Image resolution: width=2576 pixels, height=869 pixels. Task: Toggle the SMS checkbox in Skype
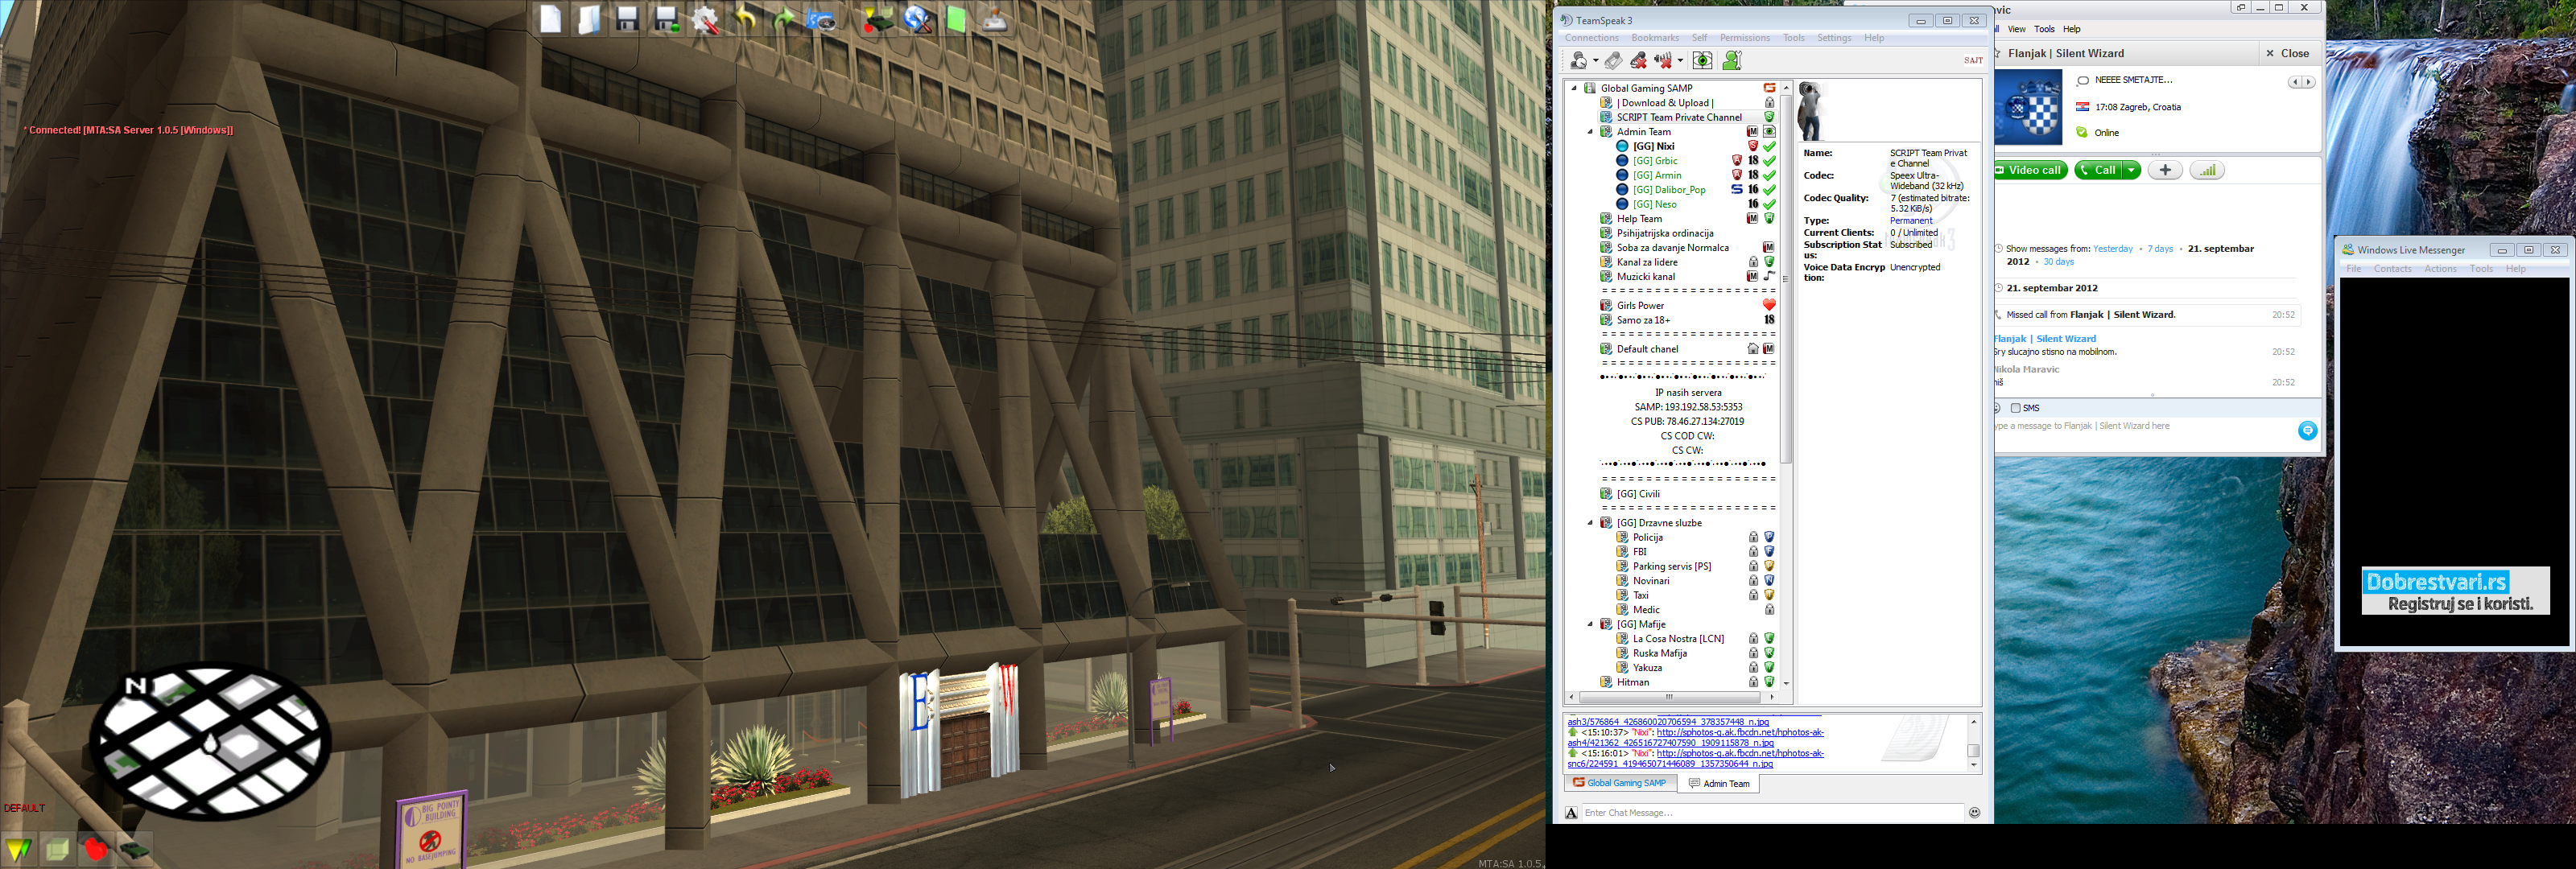2015,408
